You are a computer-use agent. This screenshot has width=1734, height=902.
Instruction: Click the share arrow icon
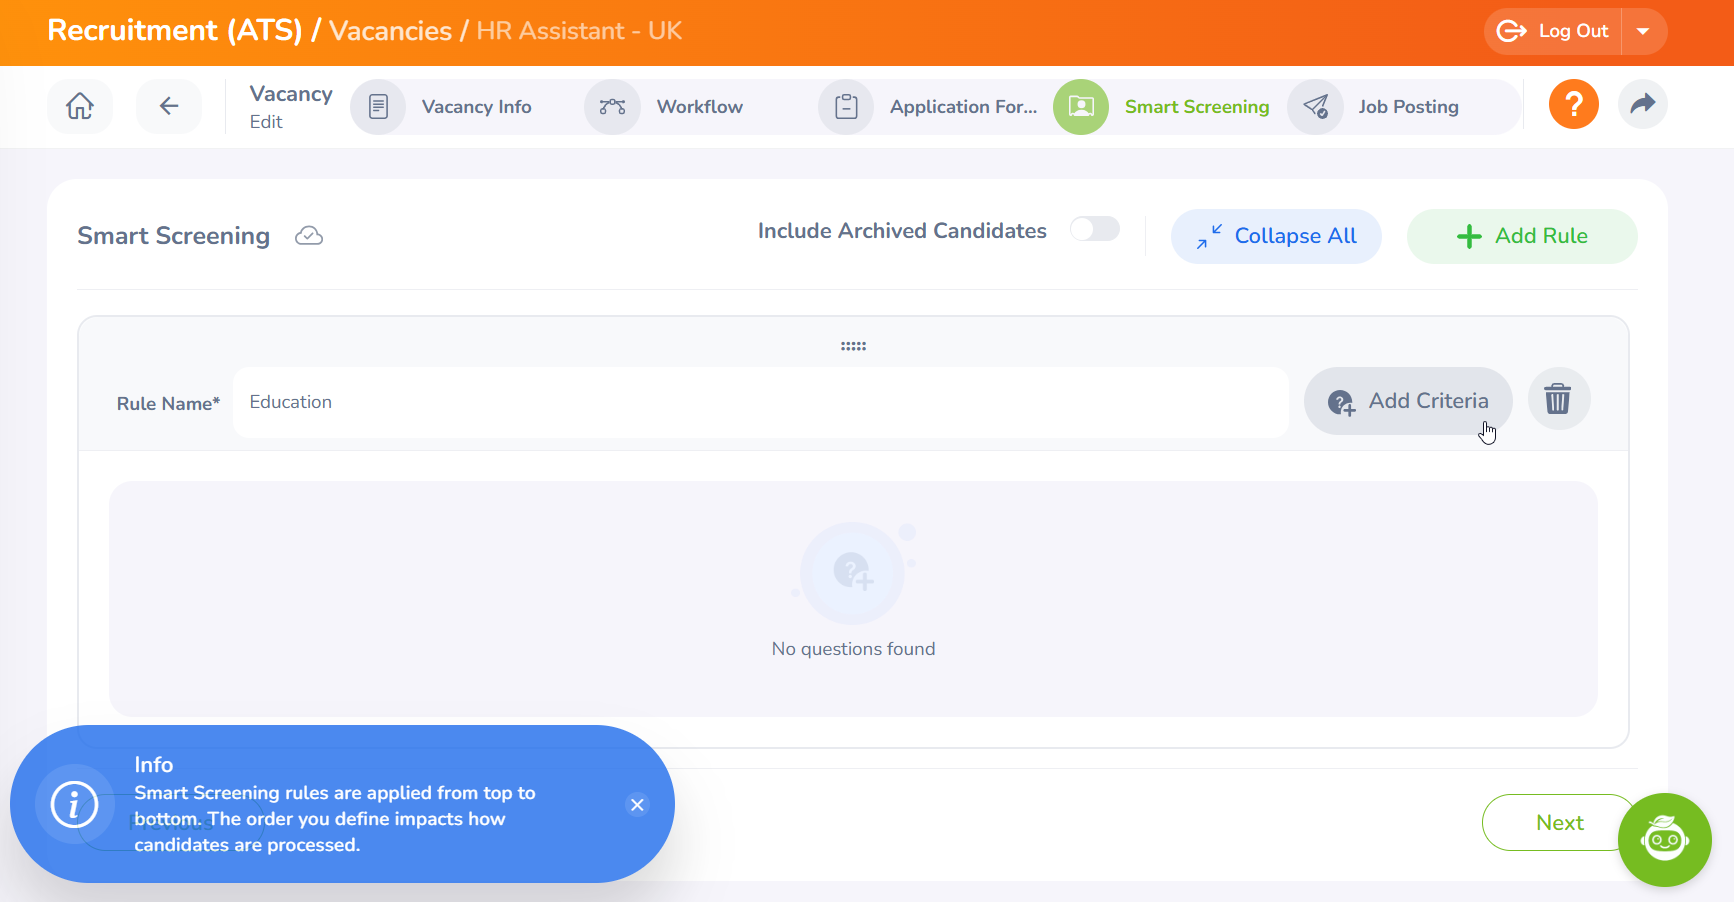click(x=1642, y=104)
